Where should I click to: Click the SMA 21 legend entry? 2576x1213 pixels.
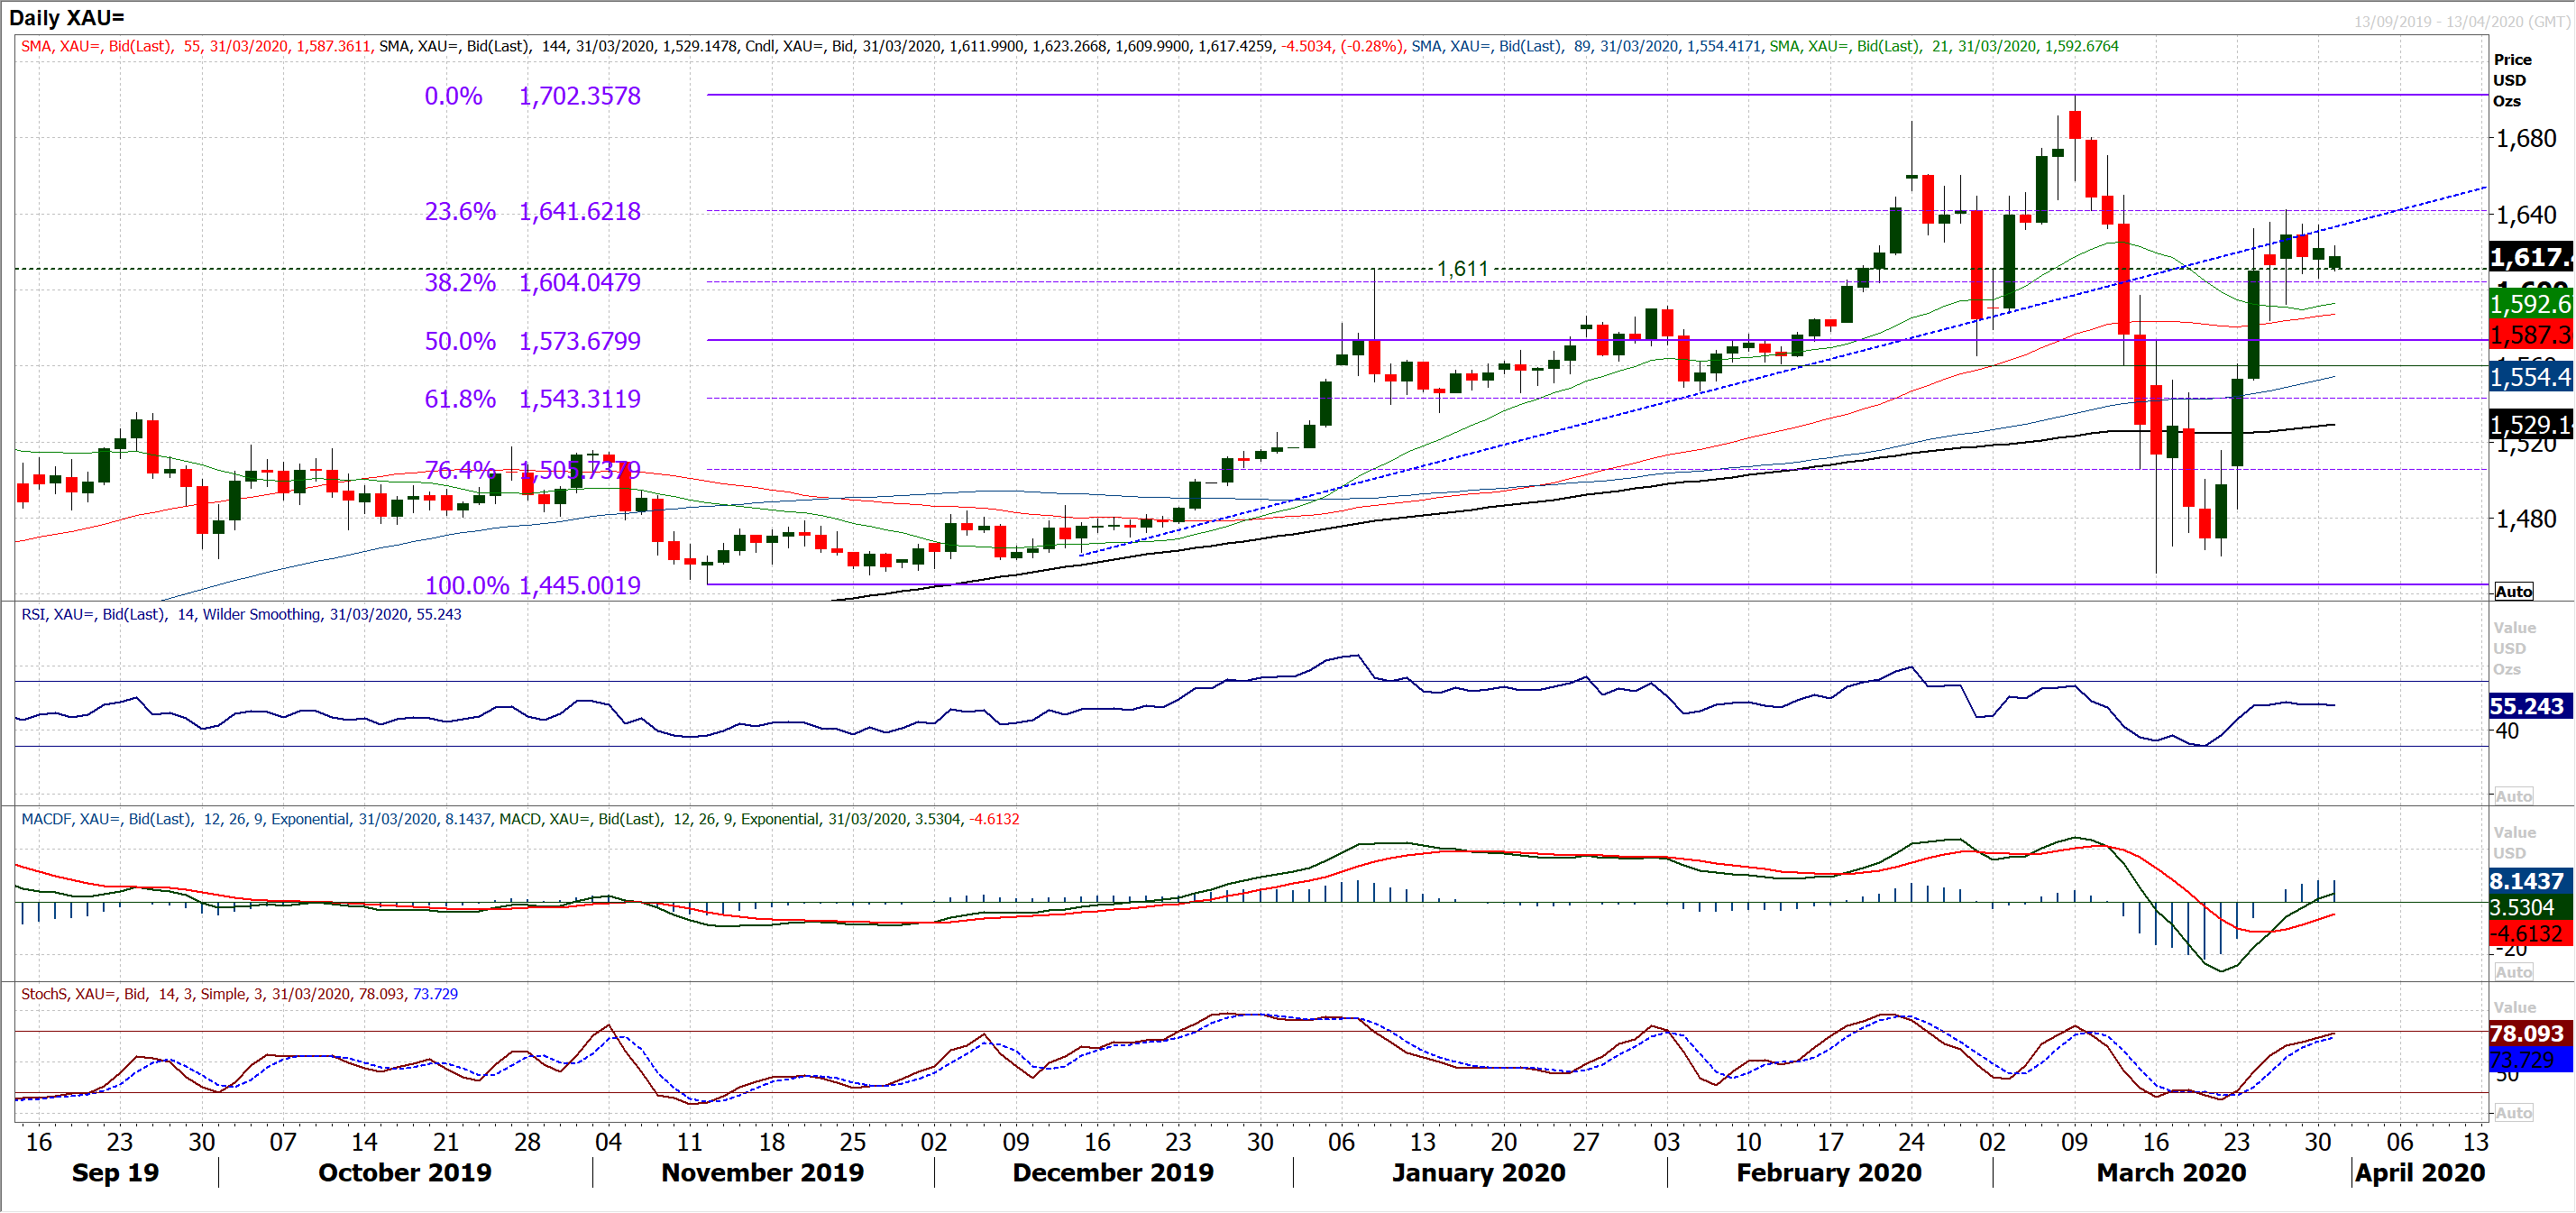coord(1944,46)
